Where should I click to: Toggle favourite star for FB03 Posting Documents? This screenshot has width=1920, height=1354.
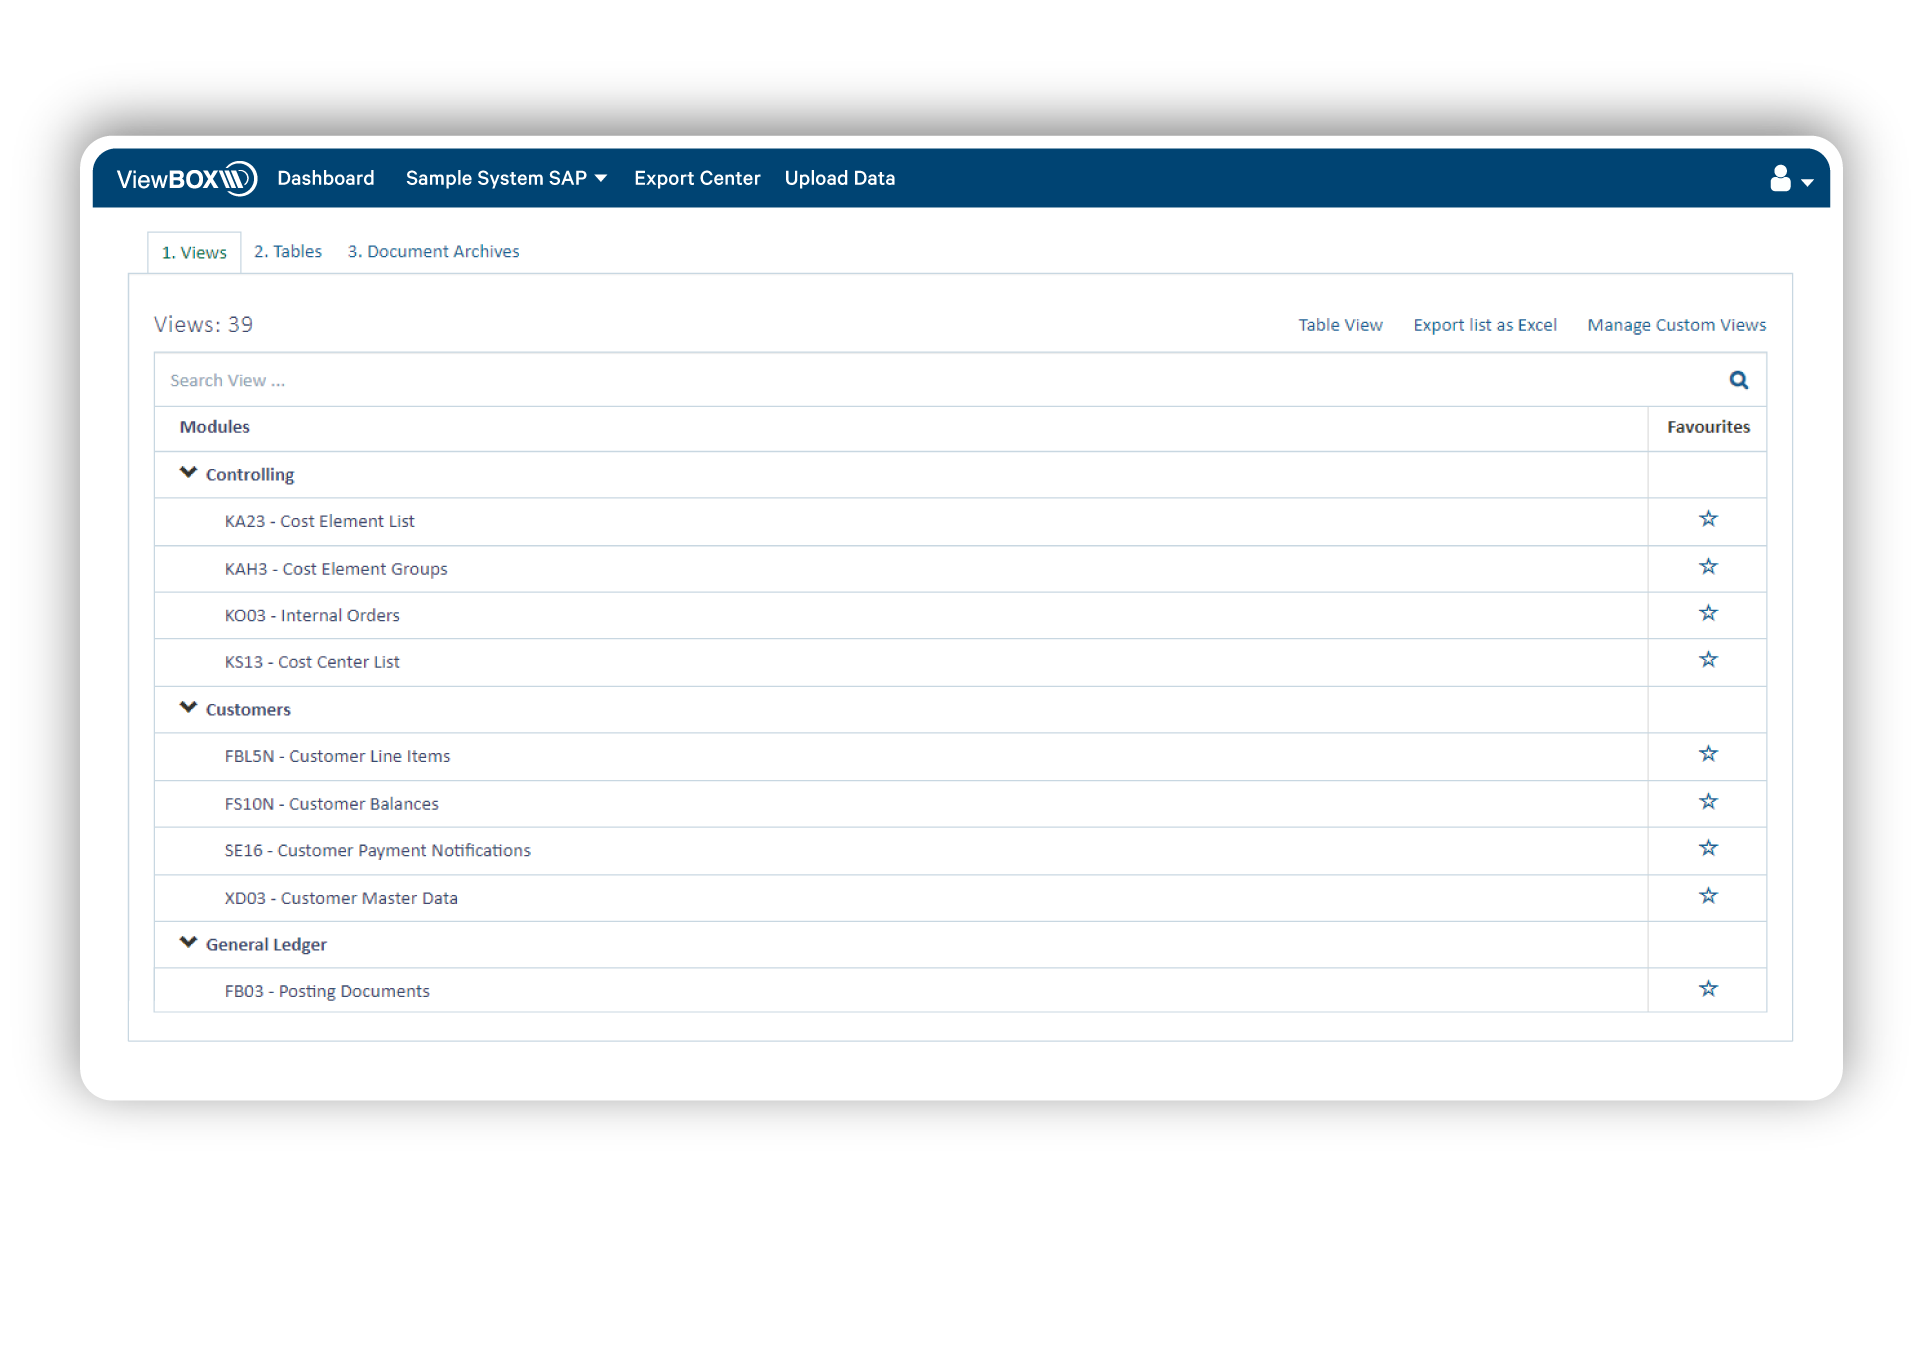click(x=1709, y=991)
